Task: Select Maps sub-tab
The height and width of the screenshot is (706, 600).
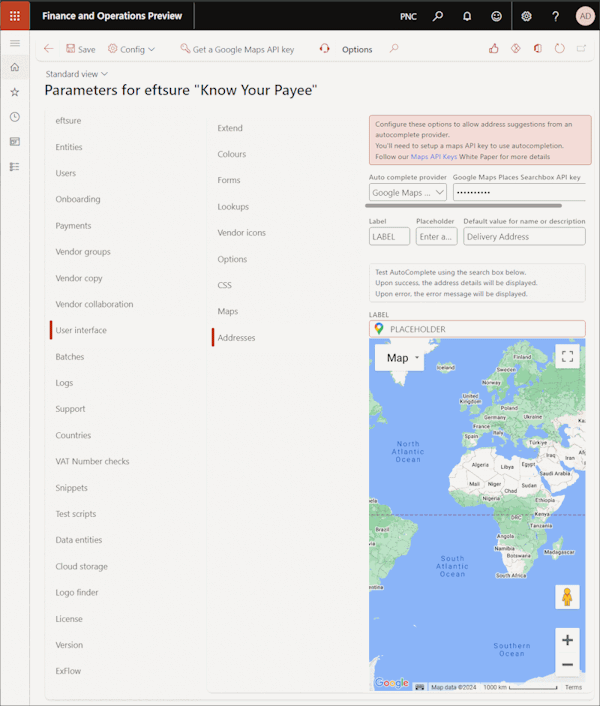Action: tap(228, 311)
